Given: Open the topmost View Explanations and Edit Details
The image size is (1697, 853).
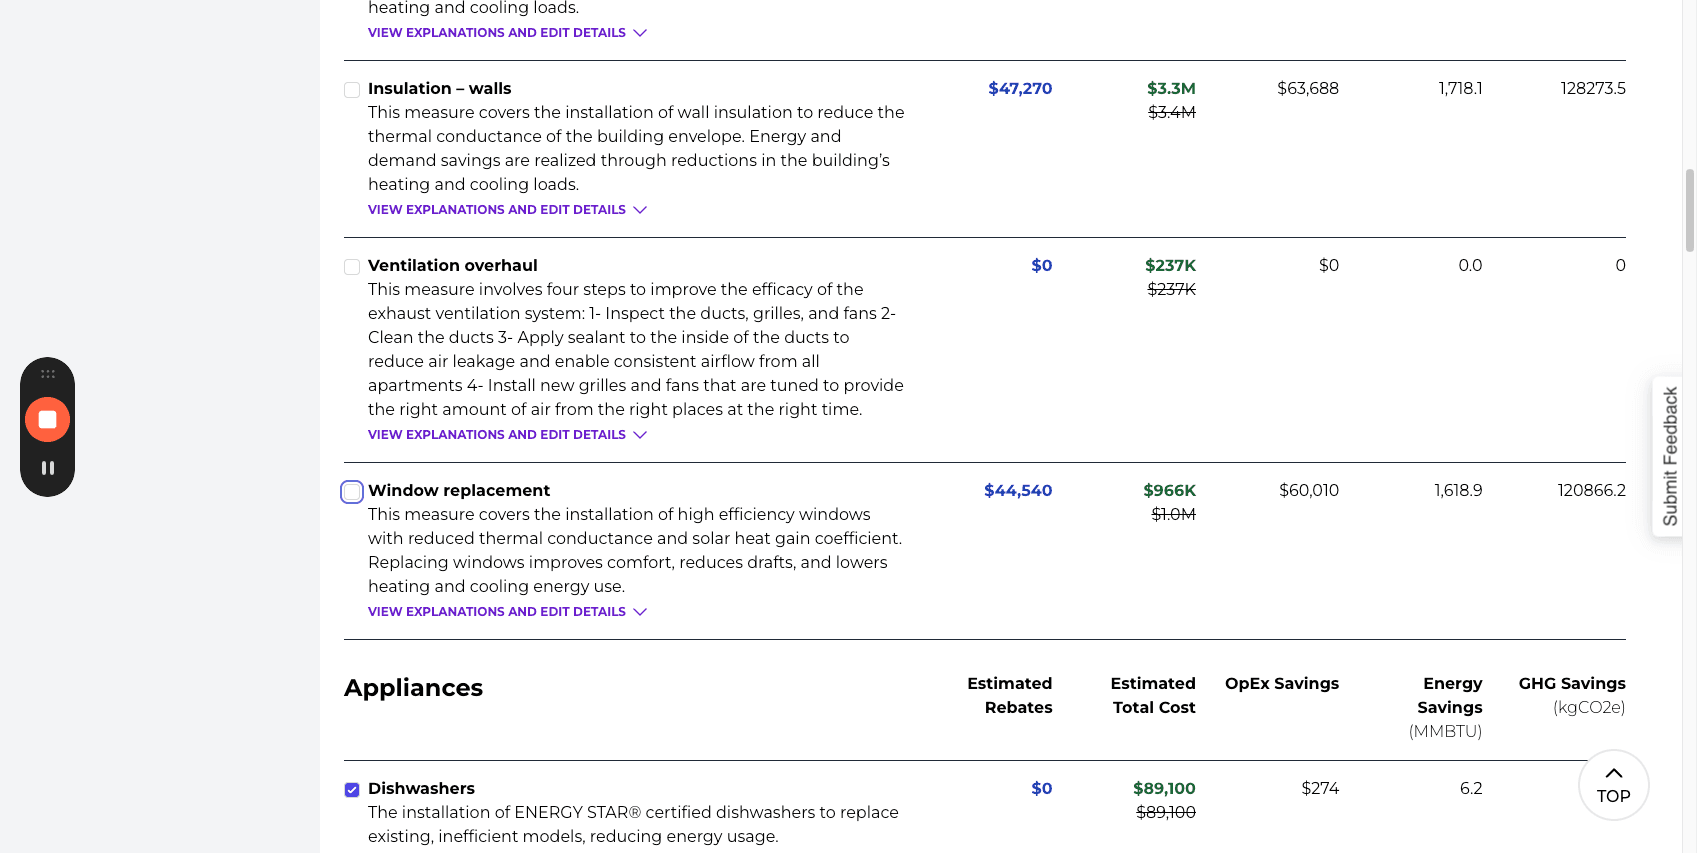Looking at the screenshot, I should click(x=507, y=33).
